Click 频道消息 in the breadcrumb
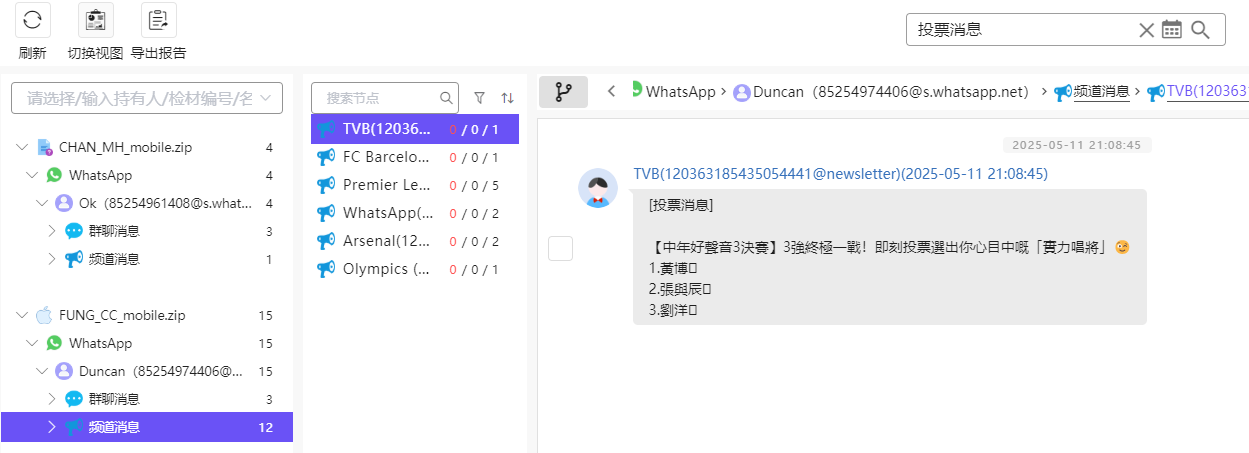 tap(1101, 92)
